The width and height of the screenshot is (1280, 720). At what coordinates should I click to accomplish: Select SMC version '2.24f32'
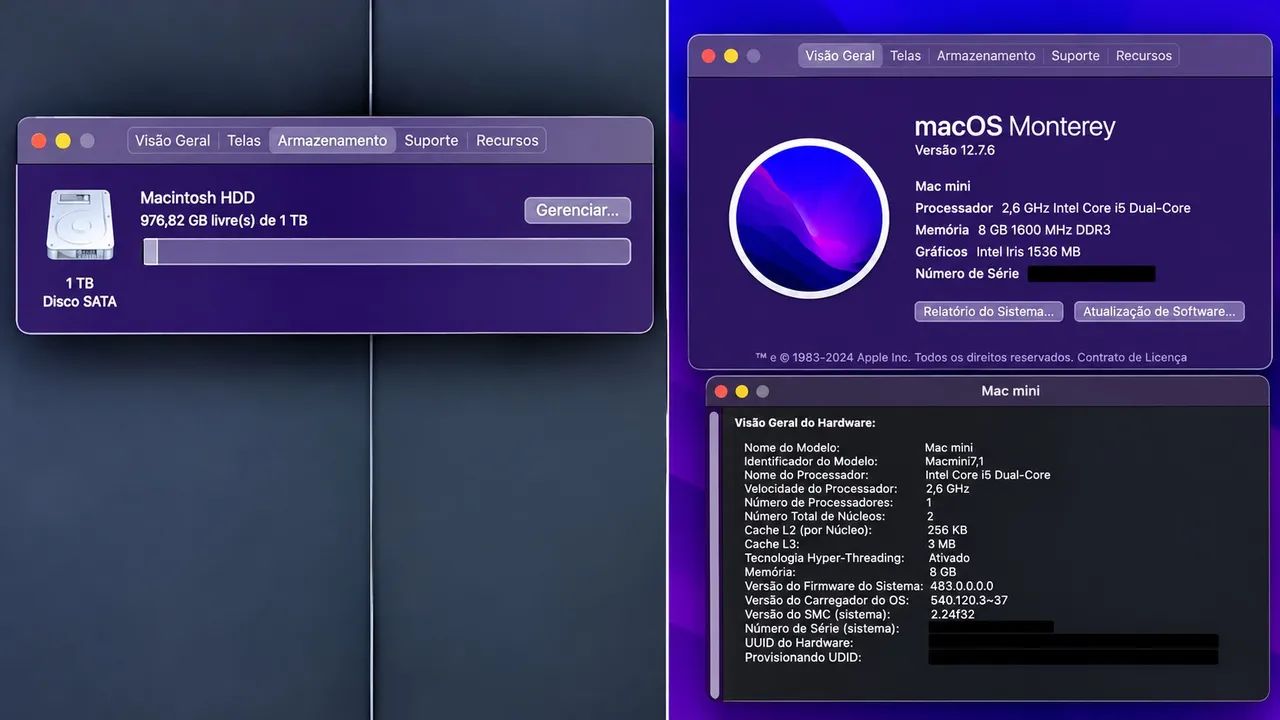click(x=952, y=614)
